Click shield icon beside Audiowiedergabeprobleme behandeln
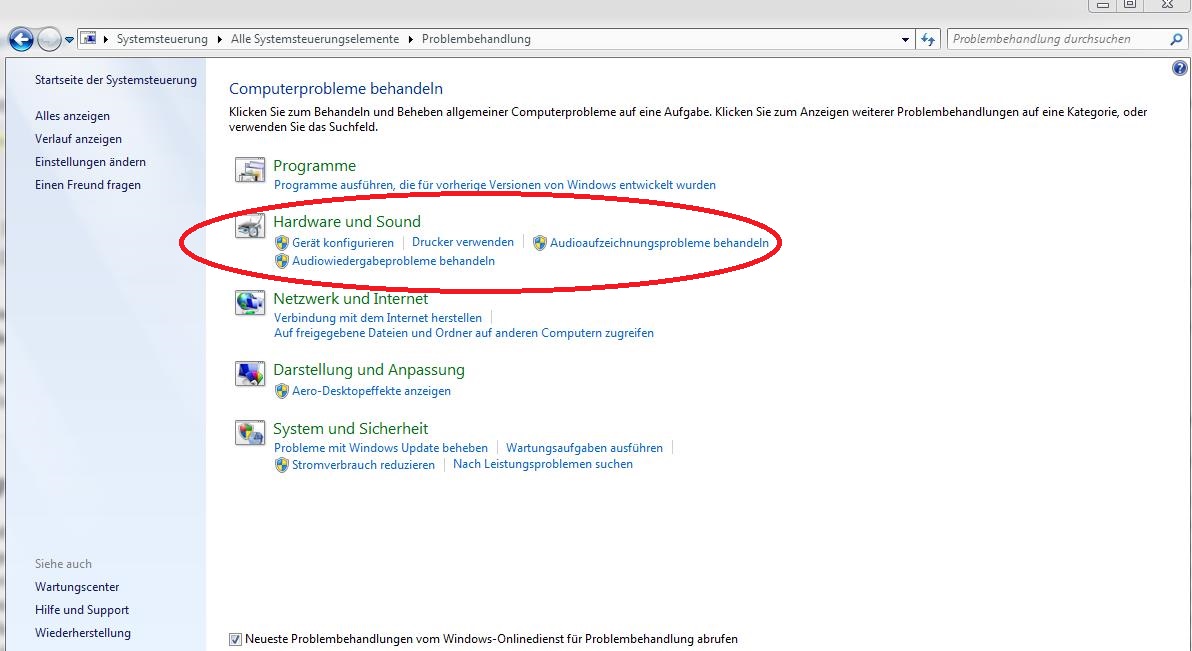Image resolution: width=1192 pixels, height=651 pixels. [x=282, y=261]
